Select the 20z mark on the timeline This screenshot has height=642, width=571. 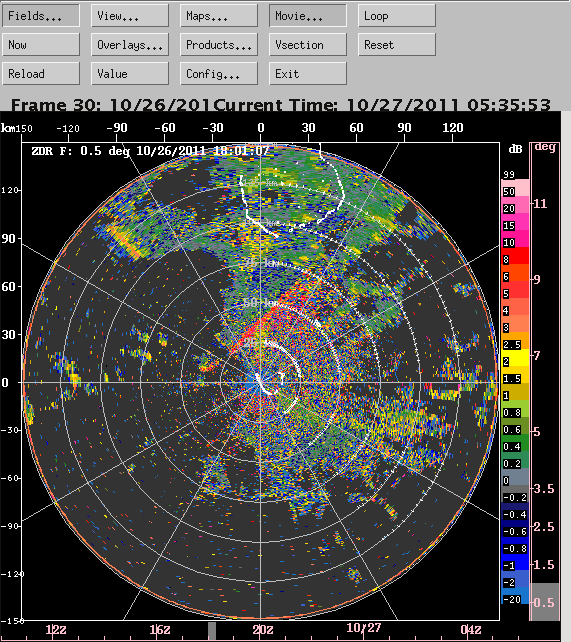tap(262, 629)
